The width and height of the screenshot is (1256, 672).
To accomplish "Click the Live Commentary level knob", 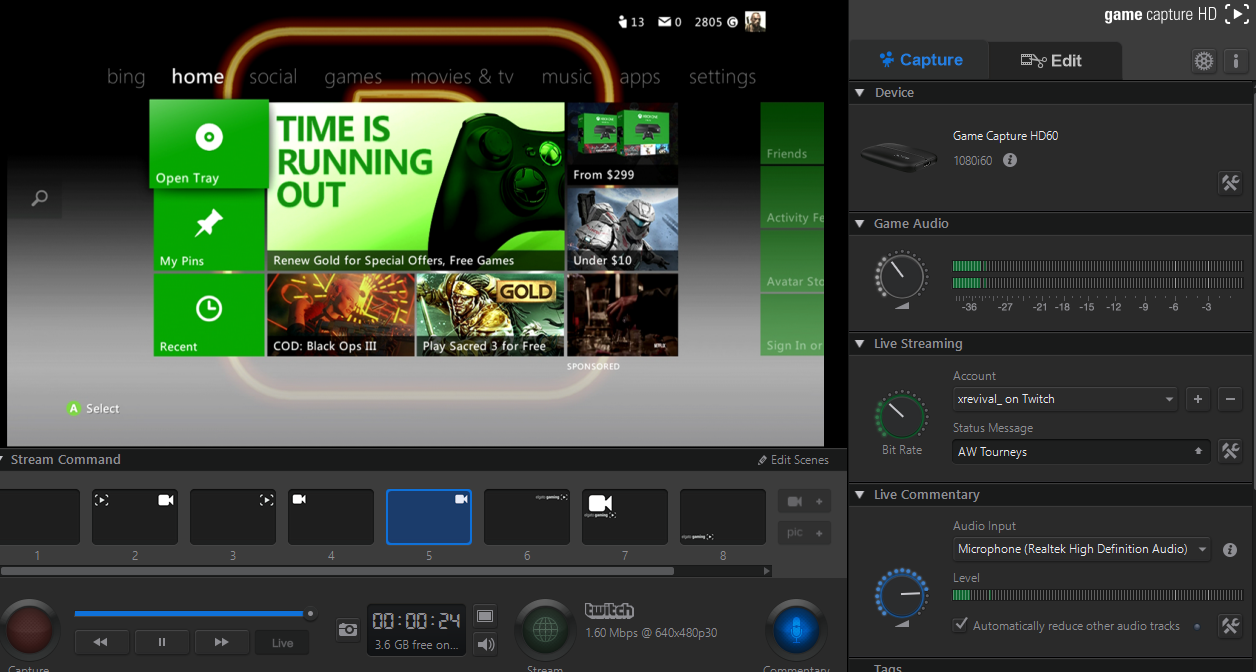I will tap(901, 592).
